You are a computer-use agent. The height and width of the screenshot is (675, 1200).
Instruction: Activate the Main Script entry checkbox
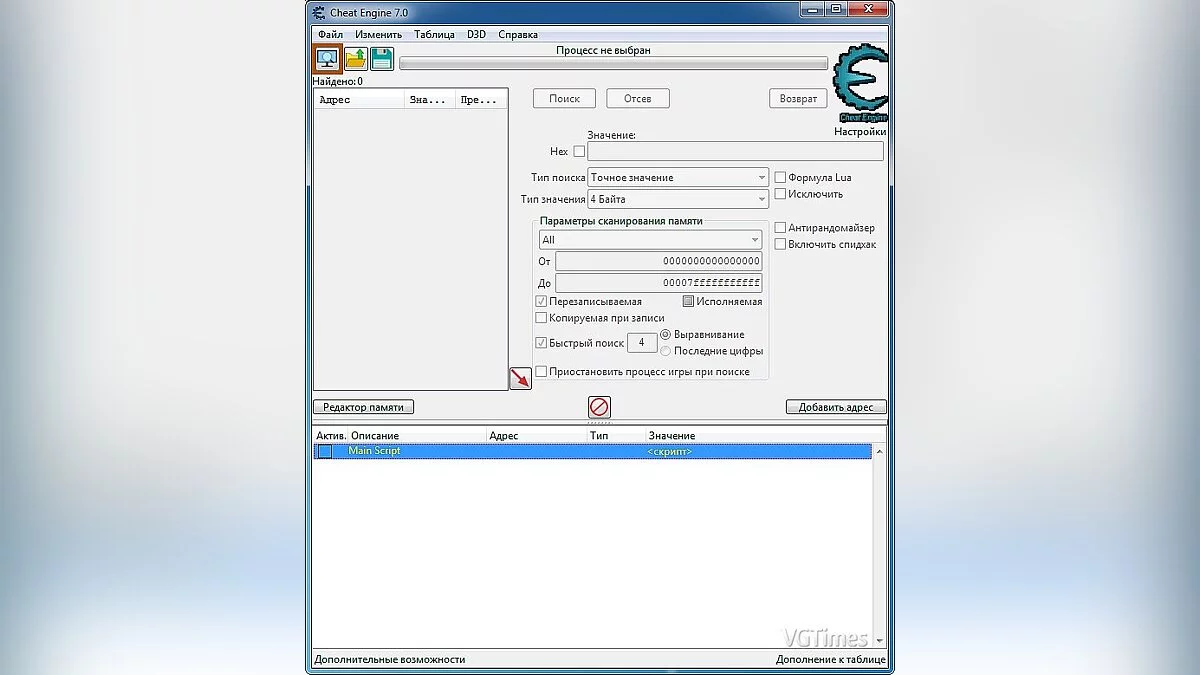point(325,451)
